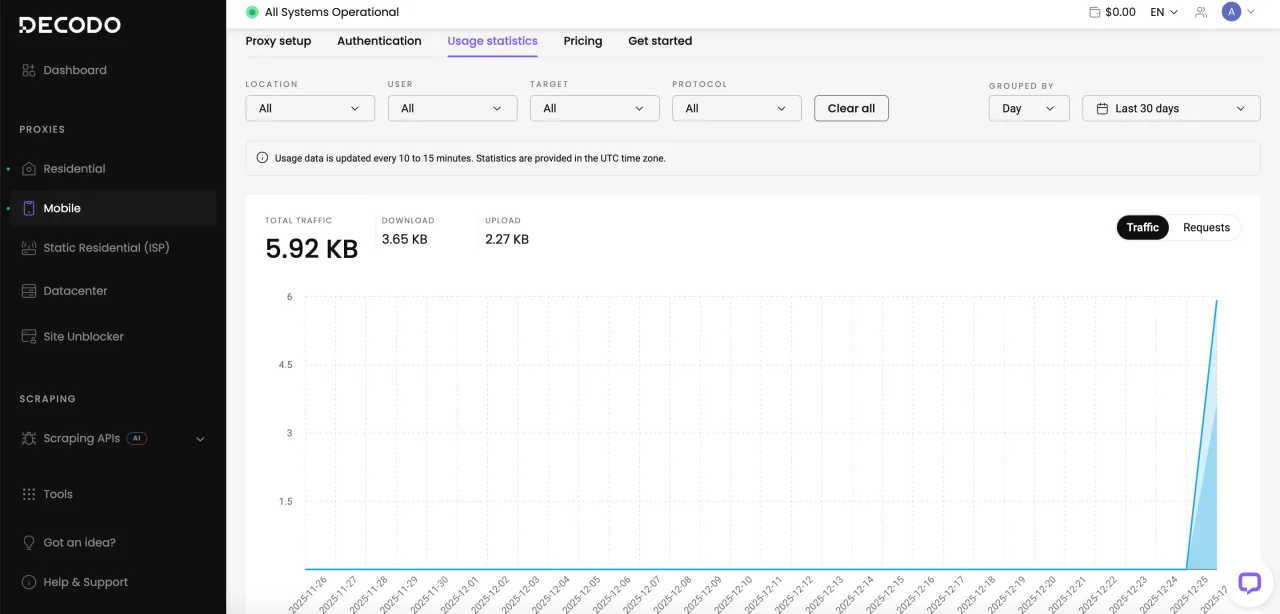Open the Pricing tab
The width and height of the screenshot is (1280, 614).
(582, 41)
